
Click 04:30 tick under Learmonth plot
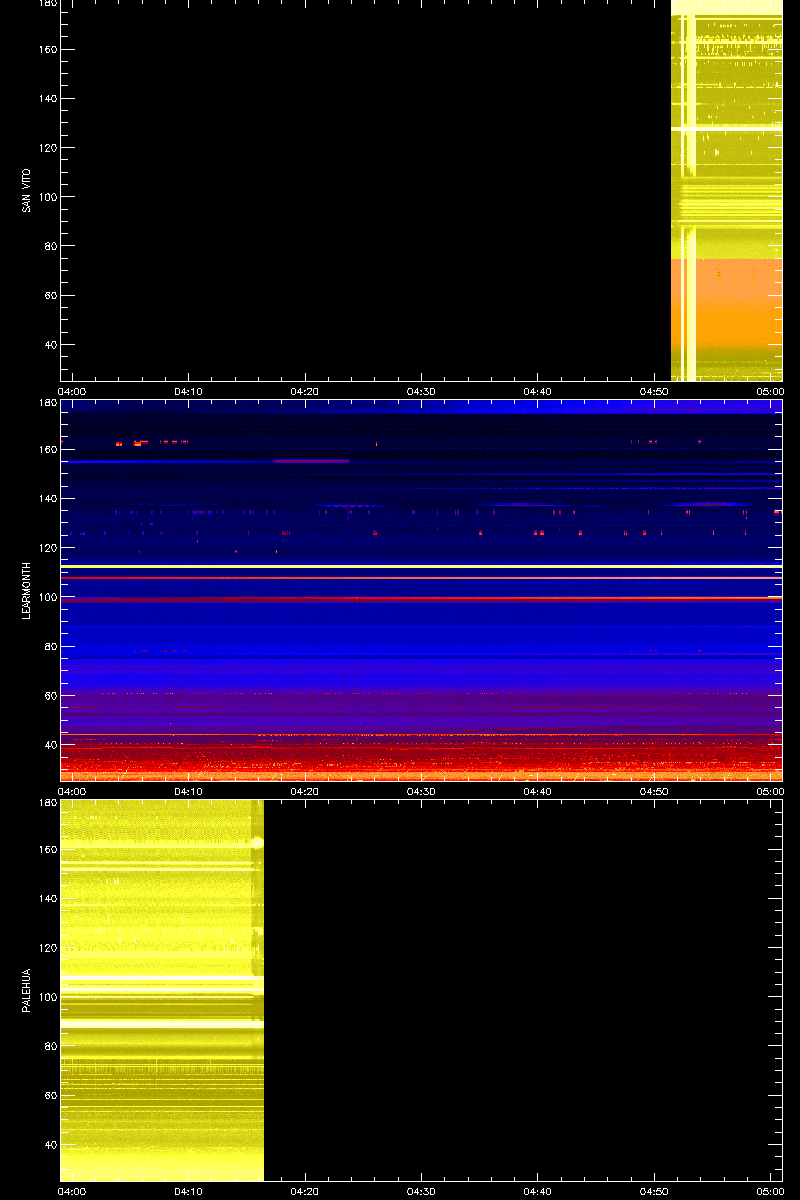pyautogui.click(x=421, y=791)
